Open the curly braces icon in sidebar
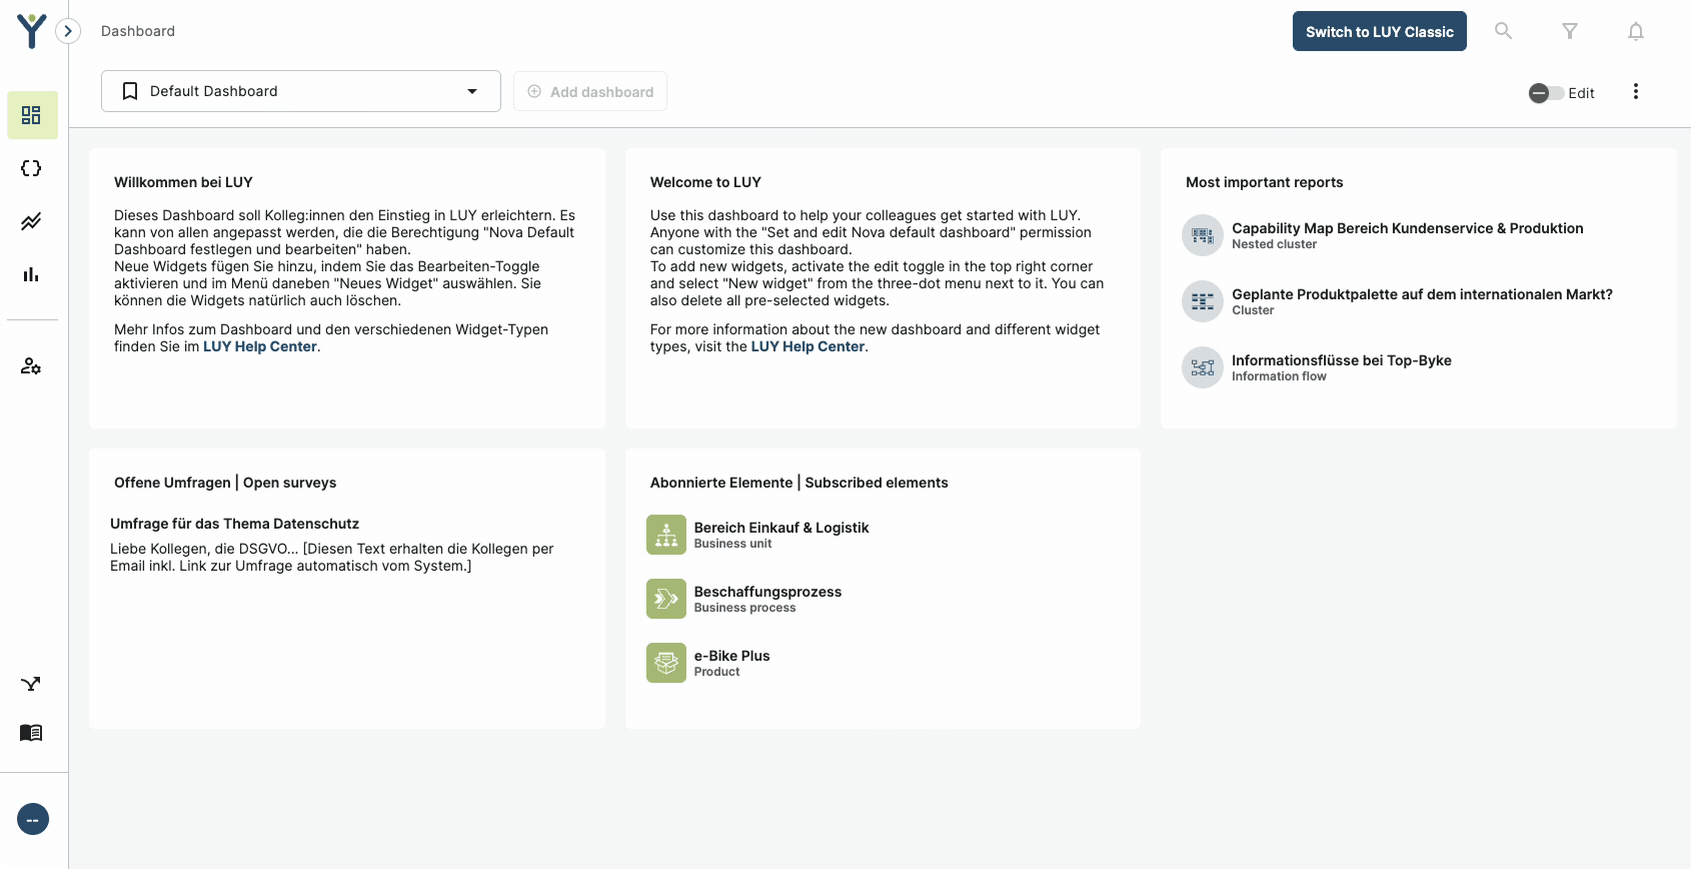 (31, 168)
